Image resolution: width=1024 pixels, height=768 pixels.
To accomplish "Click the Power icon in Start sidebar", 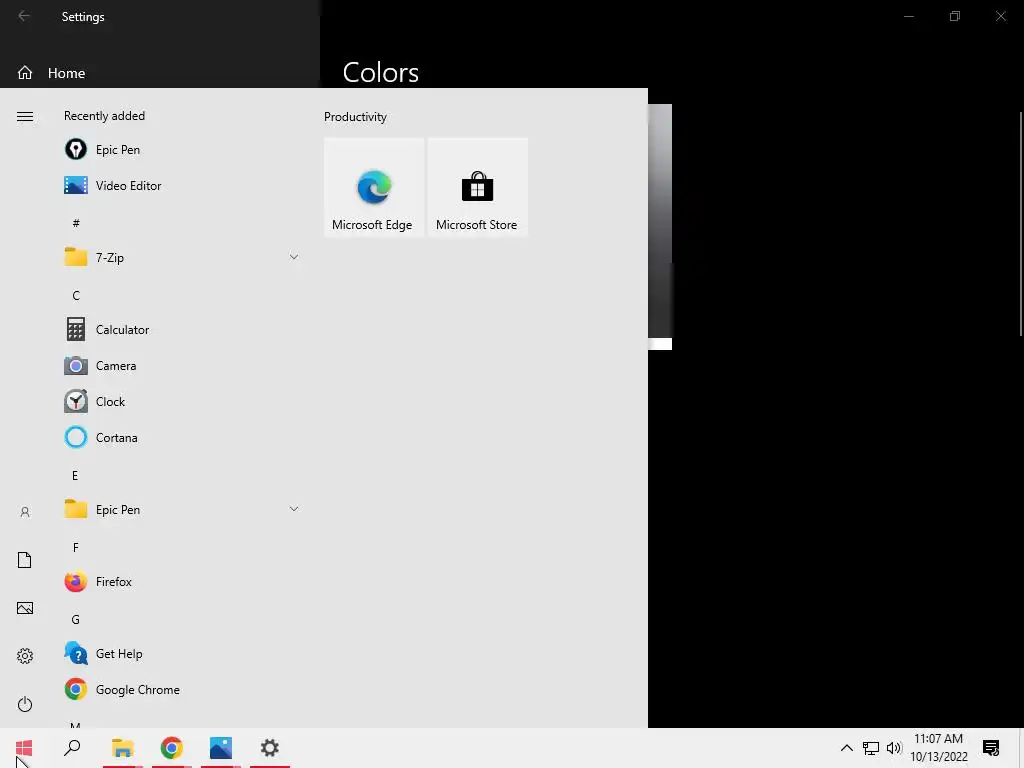I will [x=25, y=704].
